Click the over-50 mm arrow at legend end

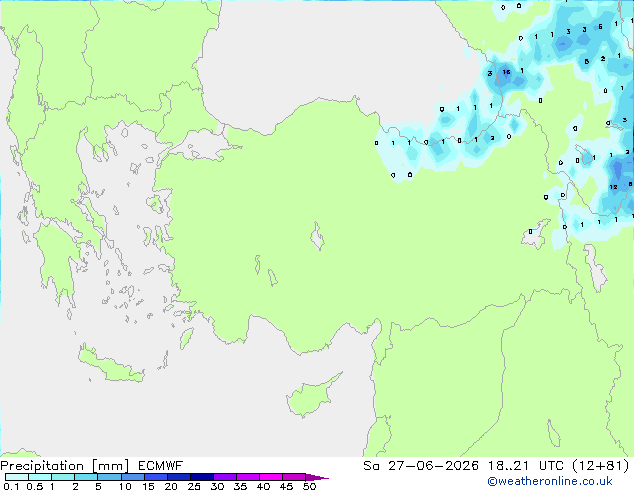(x=317, y=477)
